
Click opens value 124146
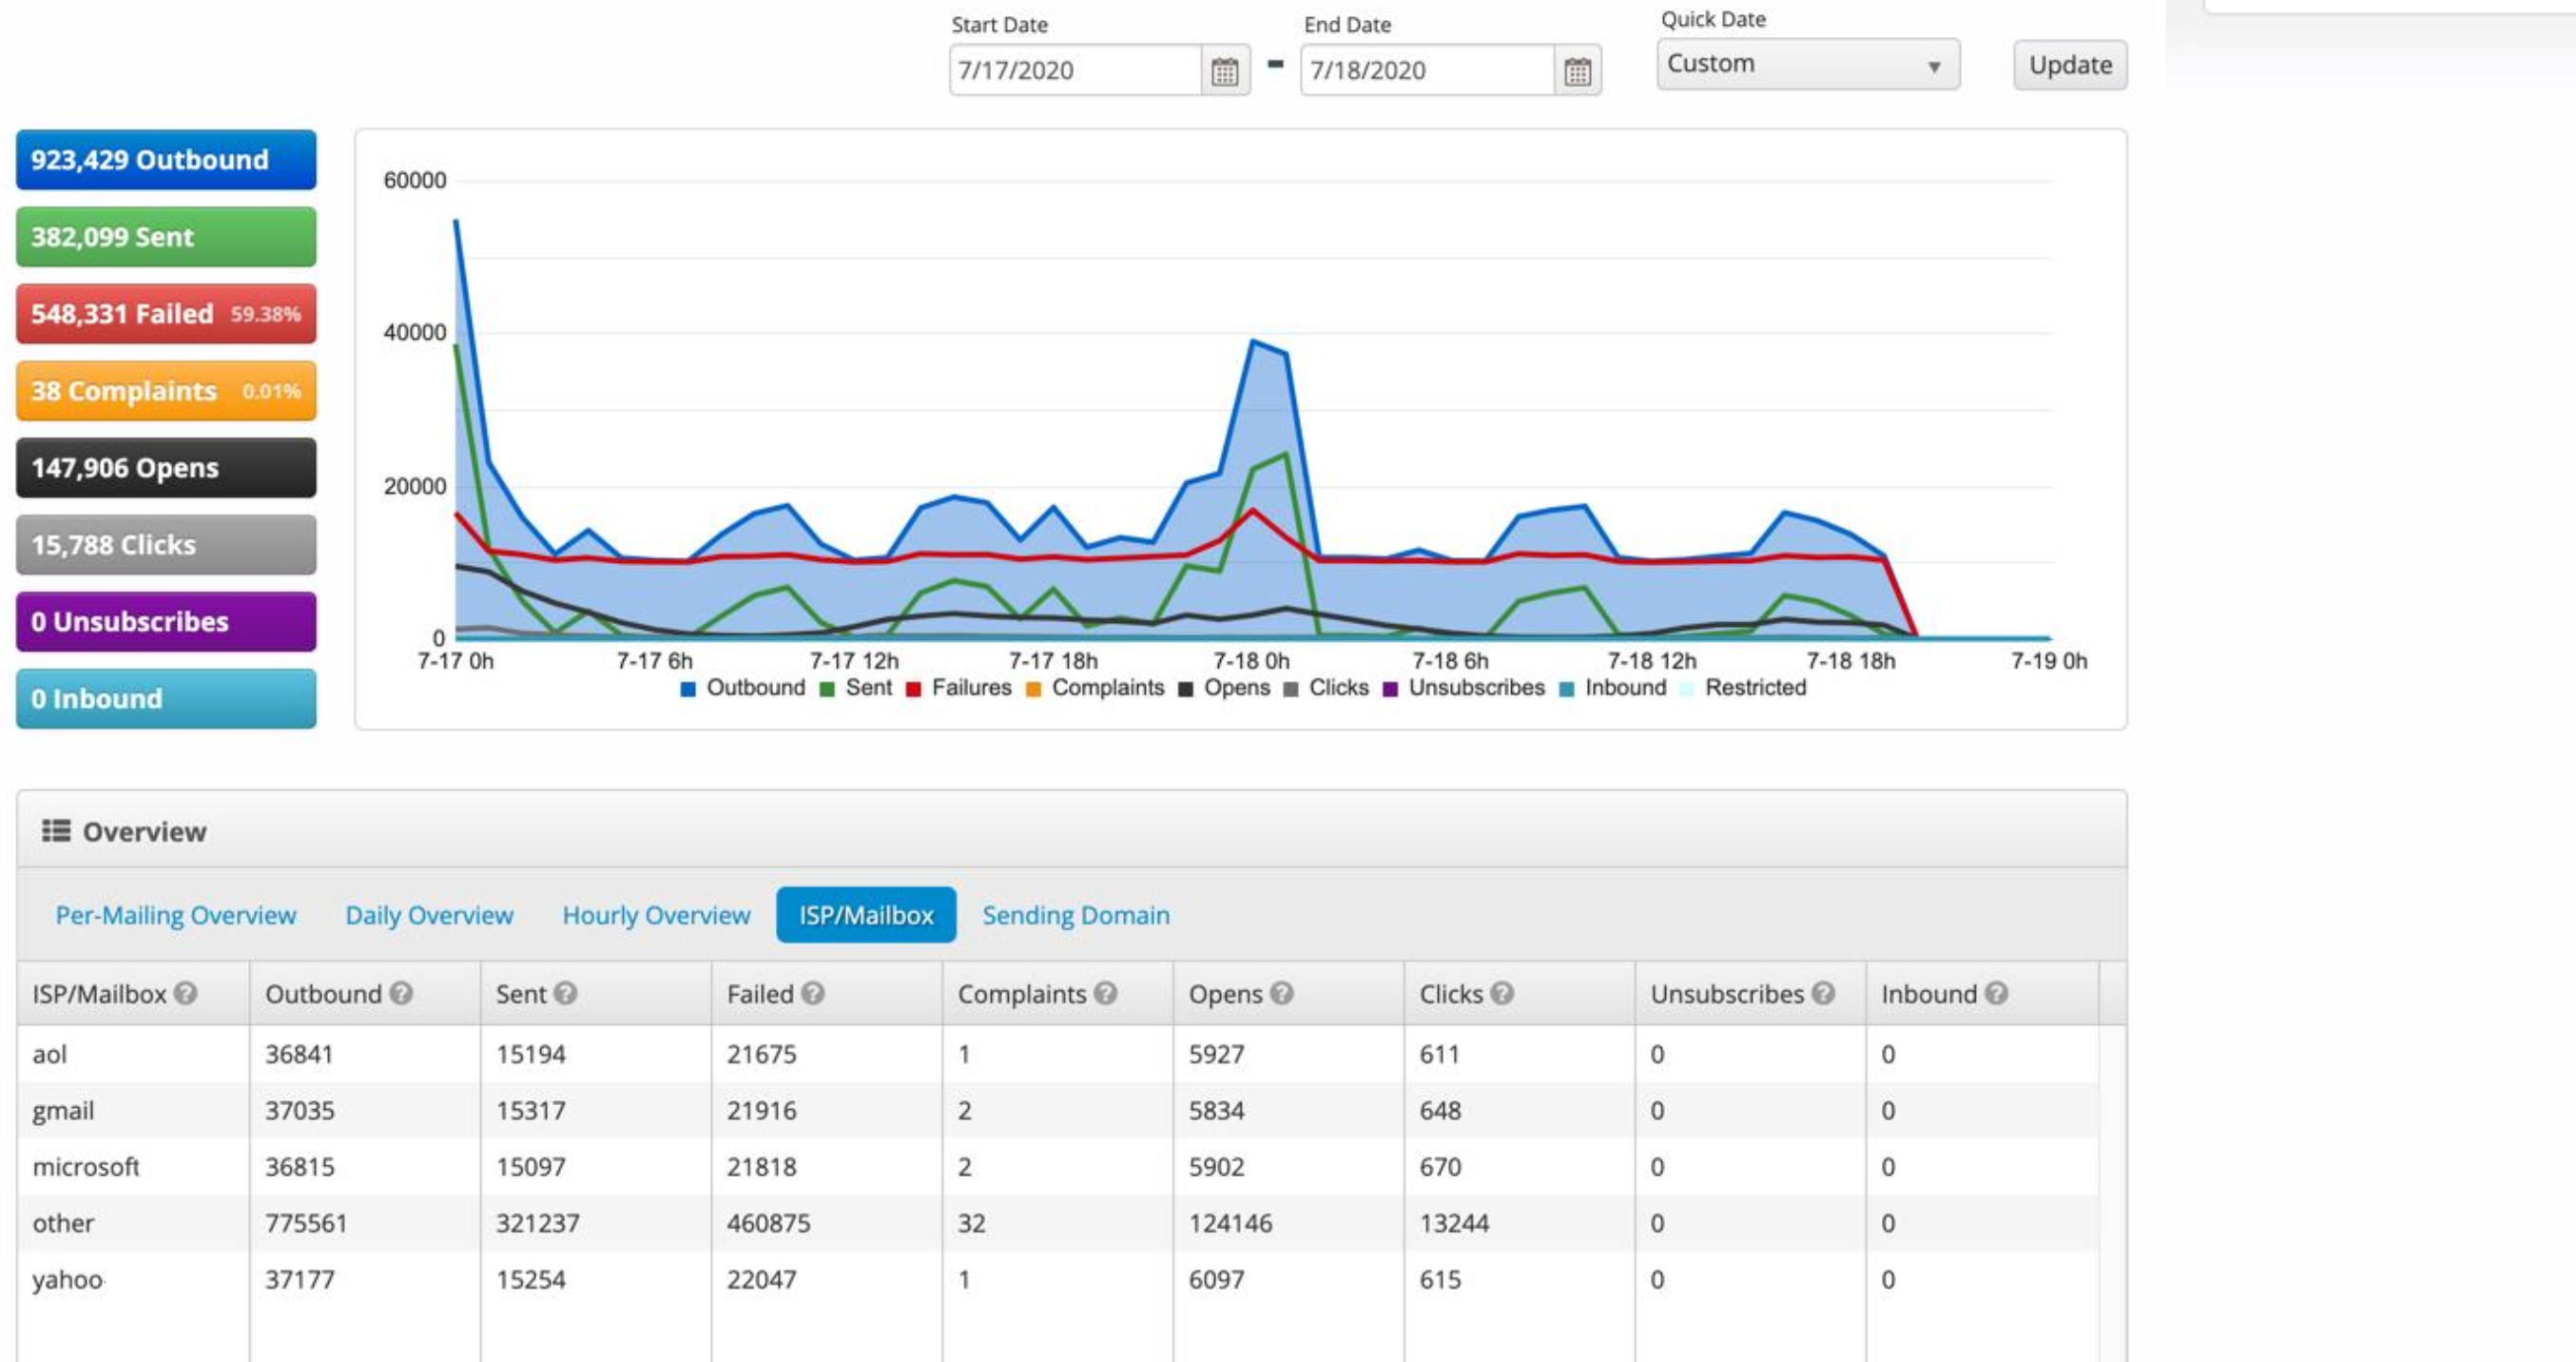coord(1231,1223)
